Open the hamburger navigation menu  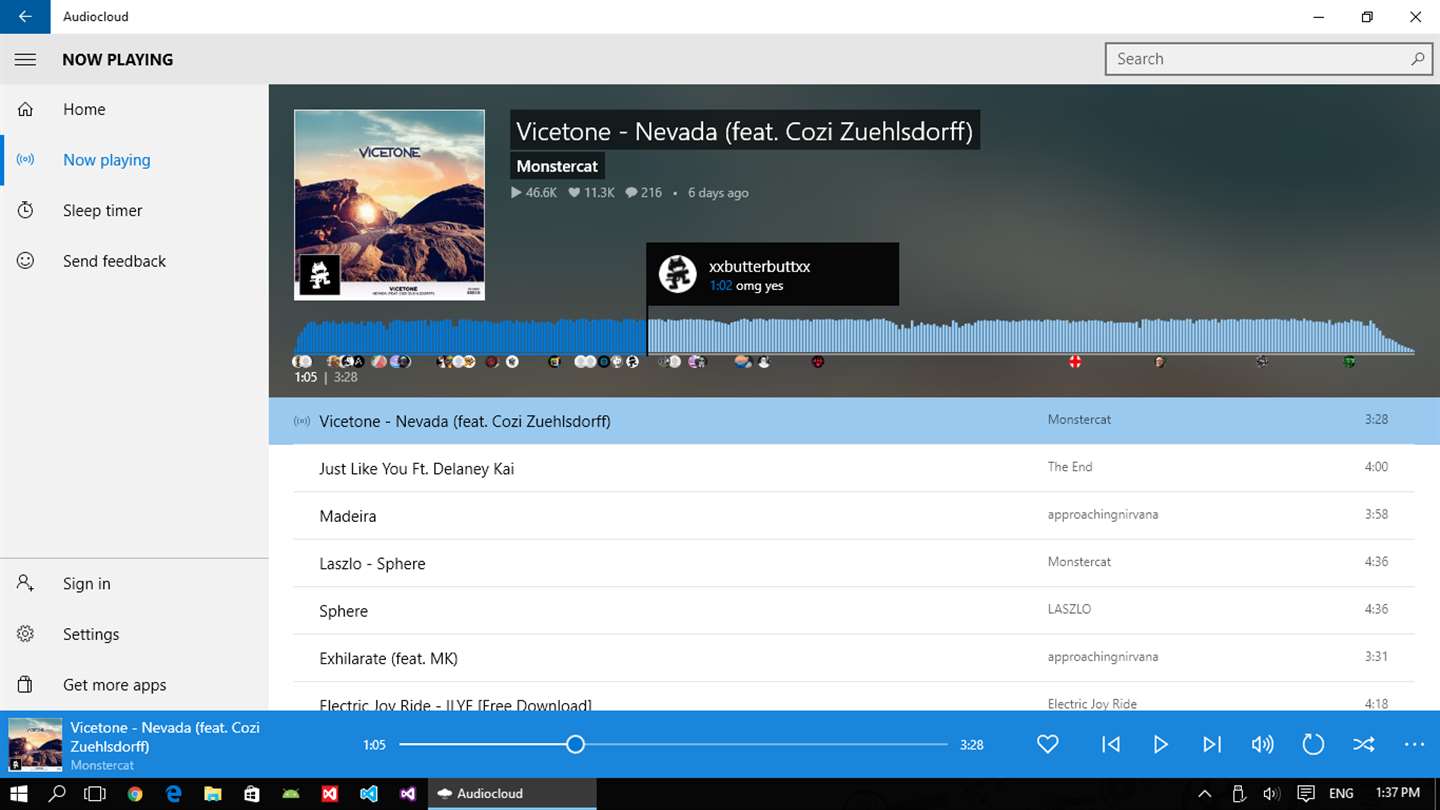tap(25, 59)
